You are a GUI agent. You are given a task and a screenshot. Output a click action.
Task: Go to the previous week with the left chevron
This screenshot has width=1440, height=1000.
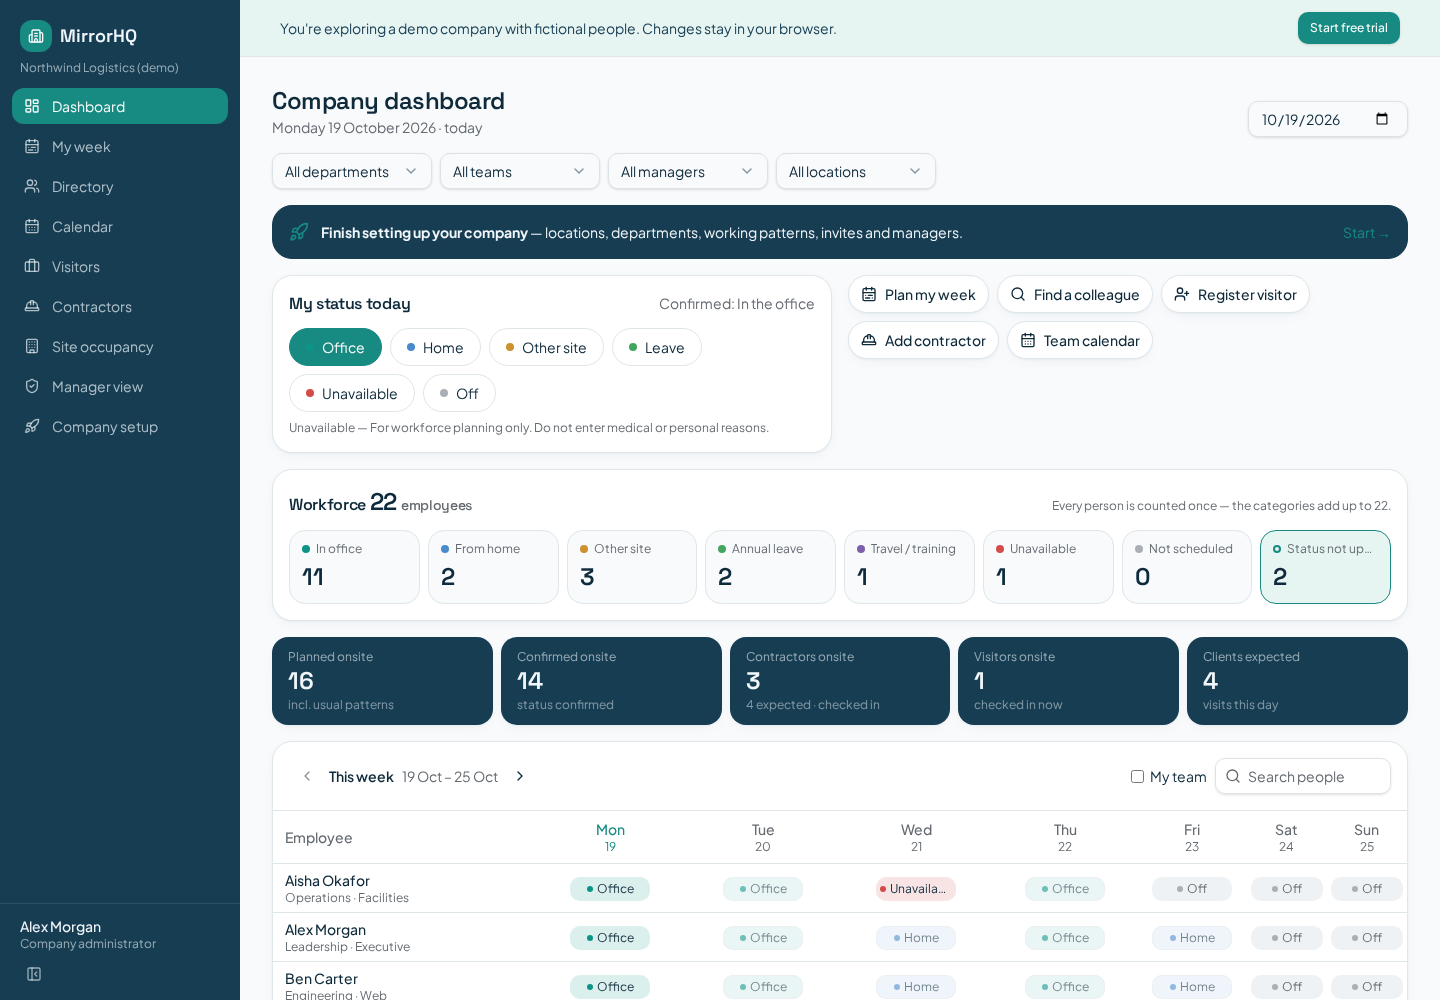click(x=307, y=776)
